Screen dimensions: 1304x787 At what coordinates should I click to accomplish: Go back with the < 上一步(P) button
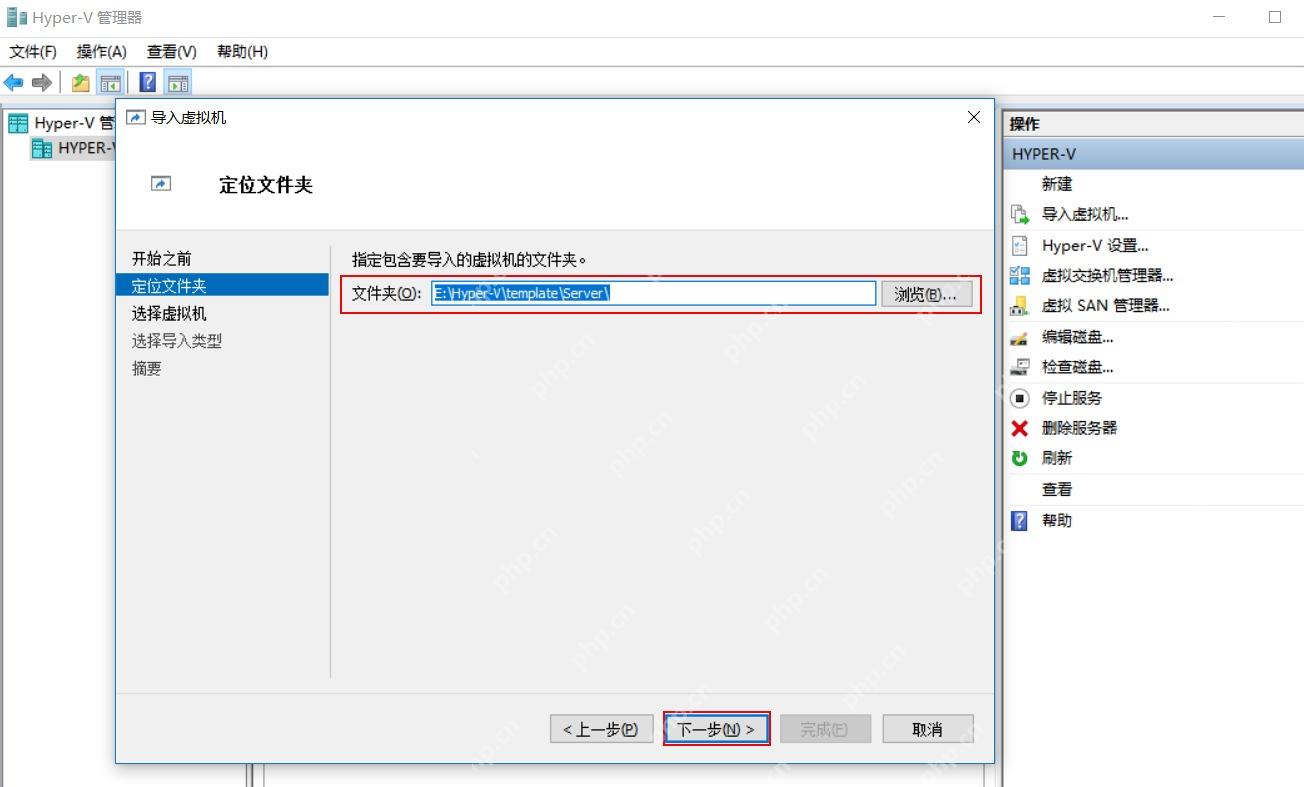coord(601,729)
